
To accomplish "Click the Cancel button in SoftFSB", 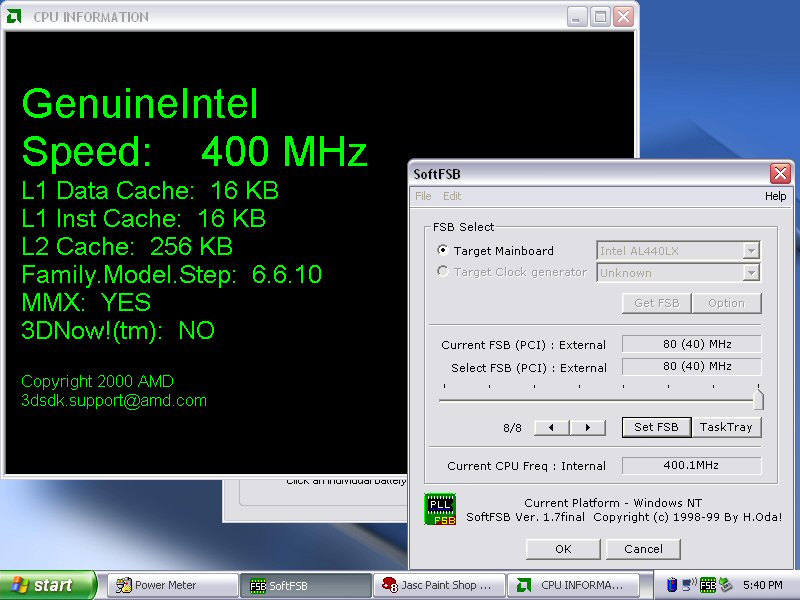I will 643,549.
